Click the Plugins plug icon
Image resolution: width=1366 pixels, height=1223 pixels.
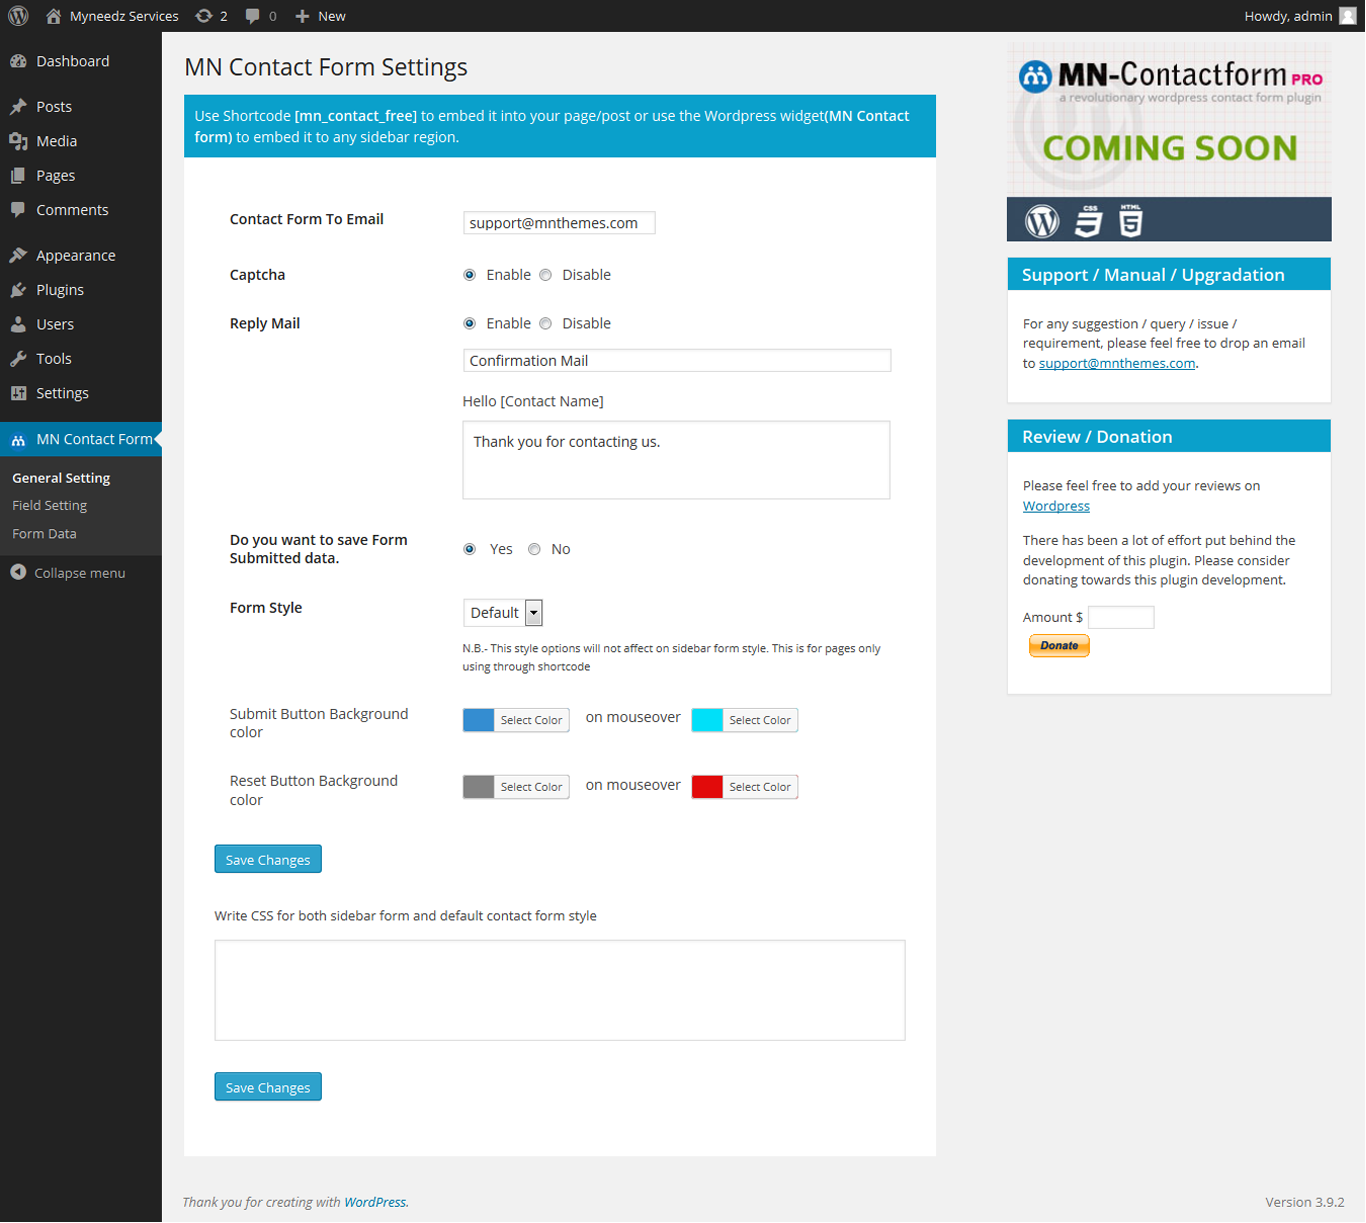(18, 290)
